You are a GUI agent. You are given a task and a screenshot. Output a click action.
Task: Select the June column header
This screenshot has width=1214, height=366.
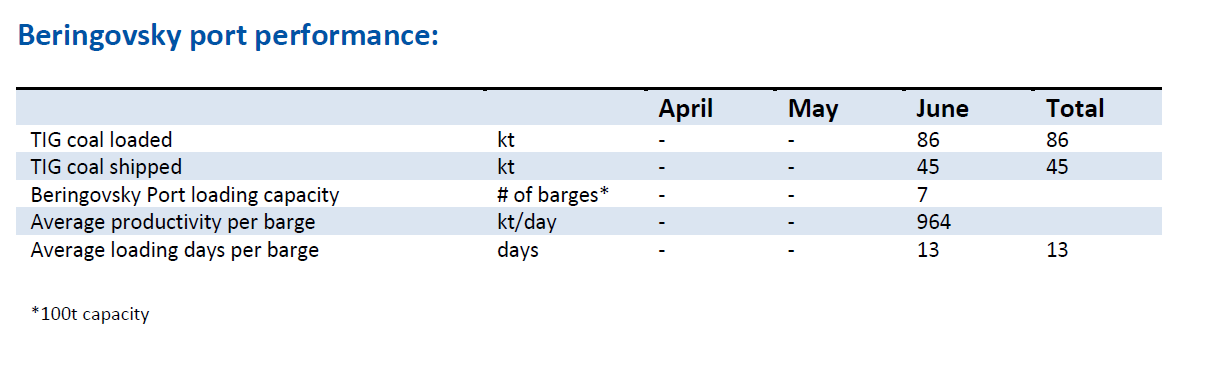pos(942,109)
